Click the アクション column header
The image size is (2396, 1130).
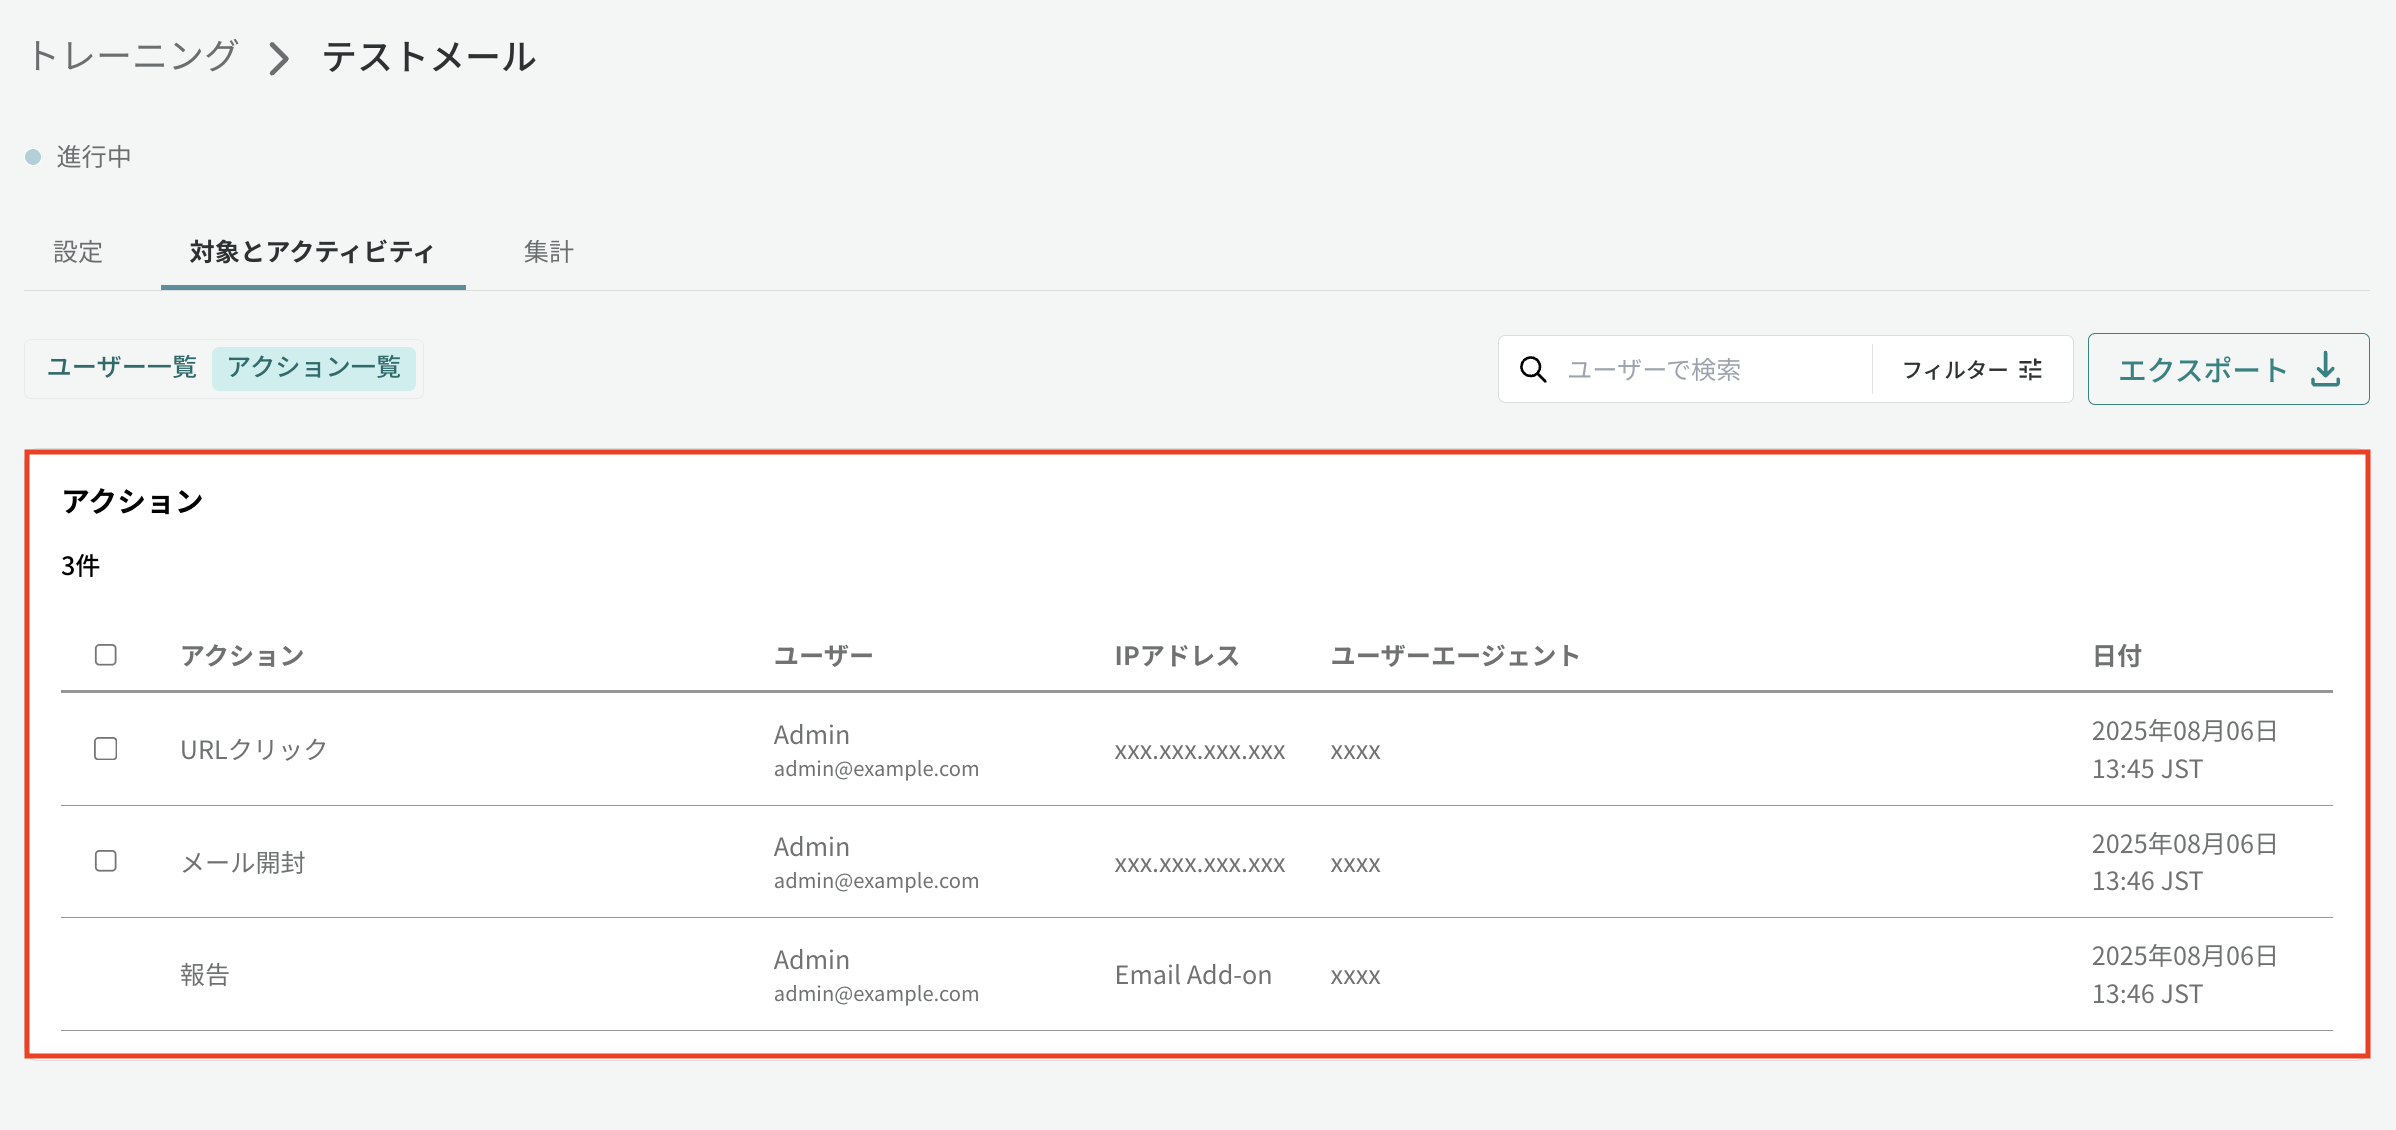tap(242, 656)
